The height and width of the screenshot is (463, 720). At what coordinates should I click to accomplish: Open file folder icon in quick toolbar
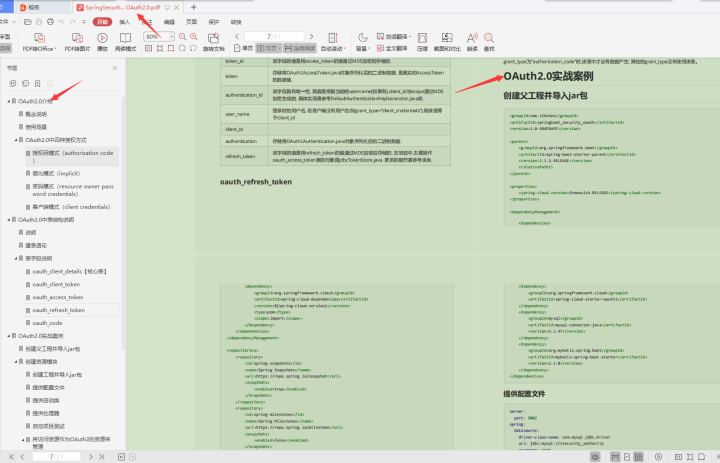pyautogui.click(x=28, y=22)
